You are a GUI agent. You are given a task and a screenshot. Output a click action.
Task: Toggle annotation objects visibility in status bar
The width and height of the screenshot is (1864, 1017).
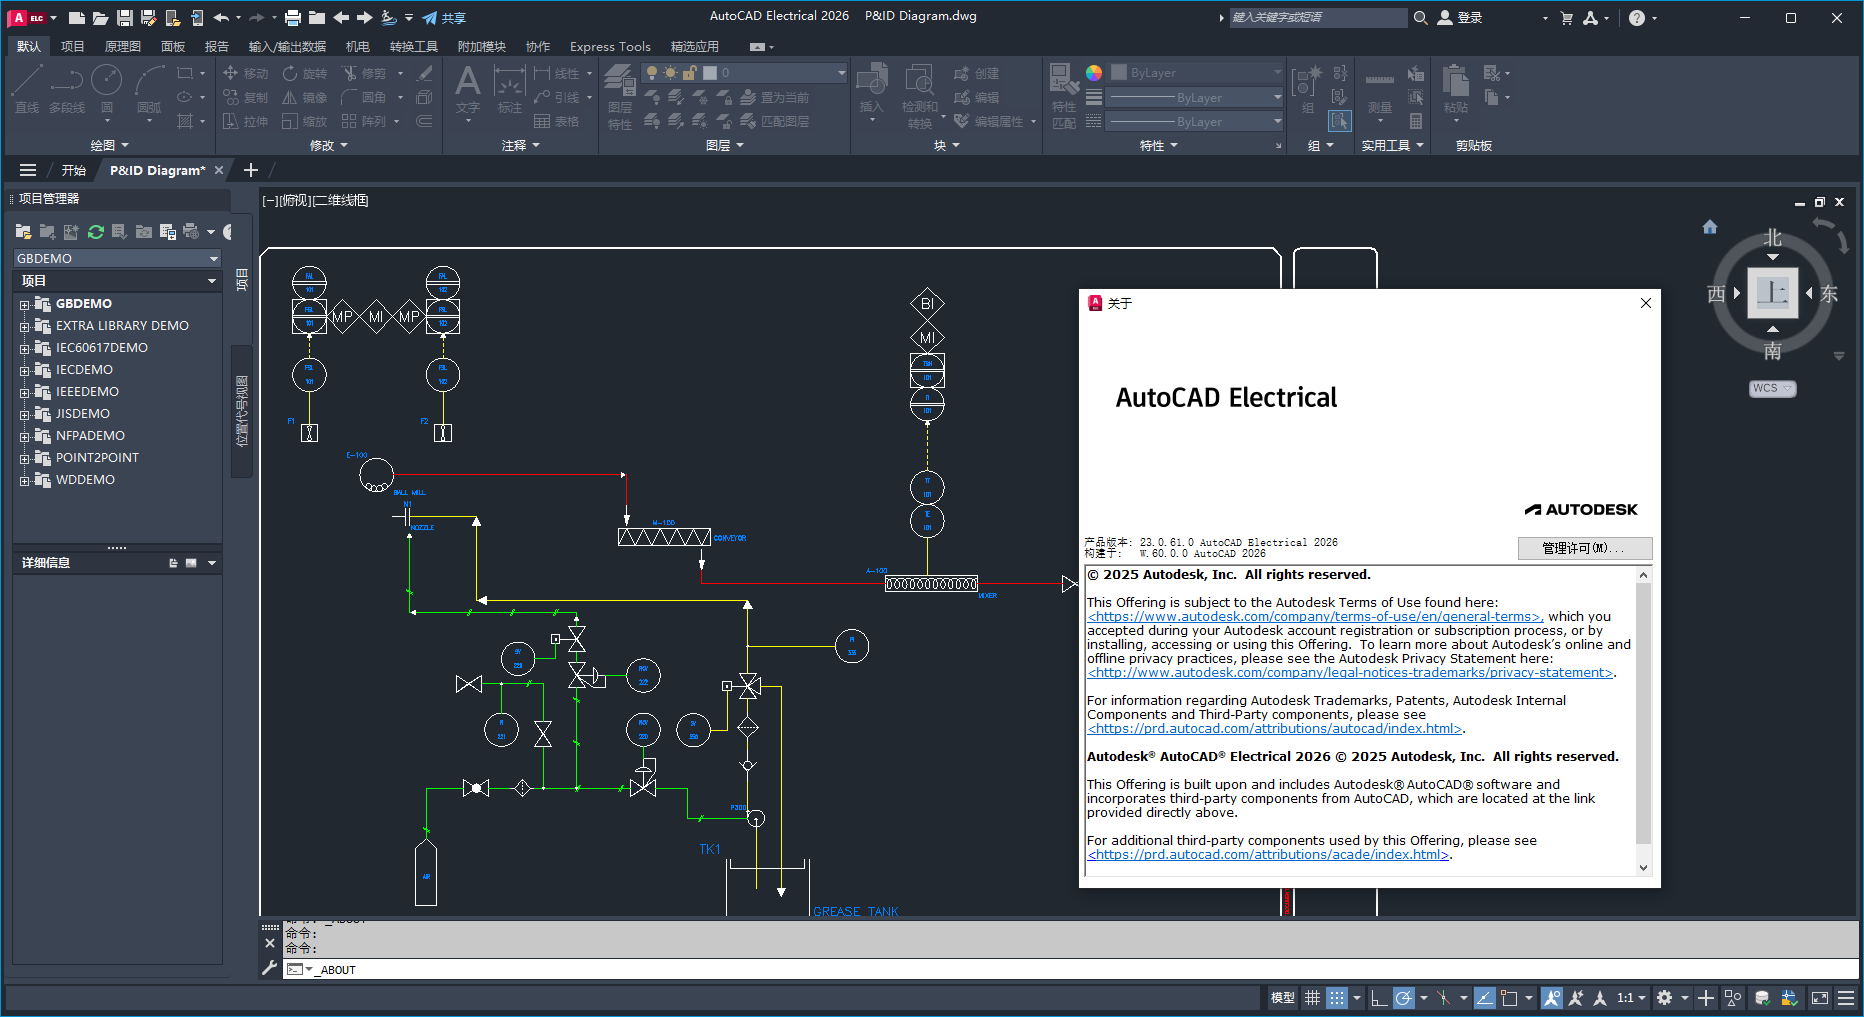coord(1552,998)
